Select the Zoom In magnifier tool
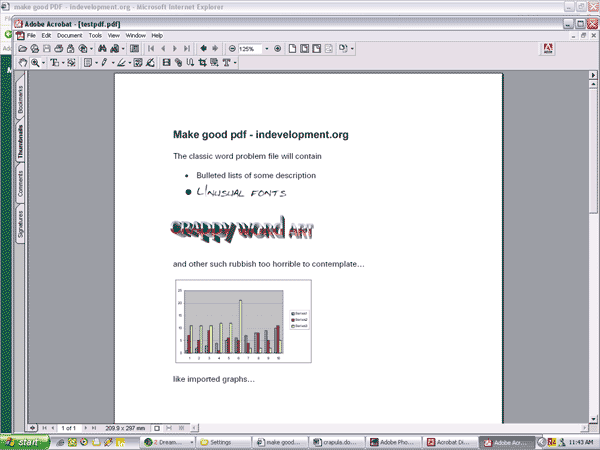Image resolution: width=600 pixels, height=450 pixels. pyautogui.click(x=35, y=63)
